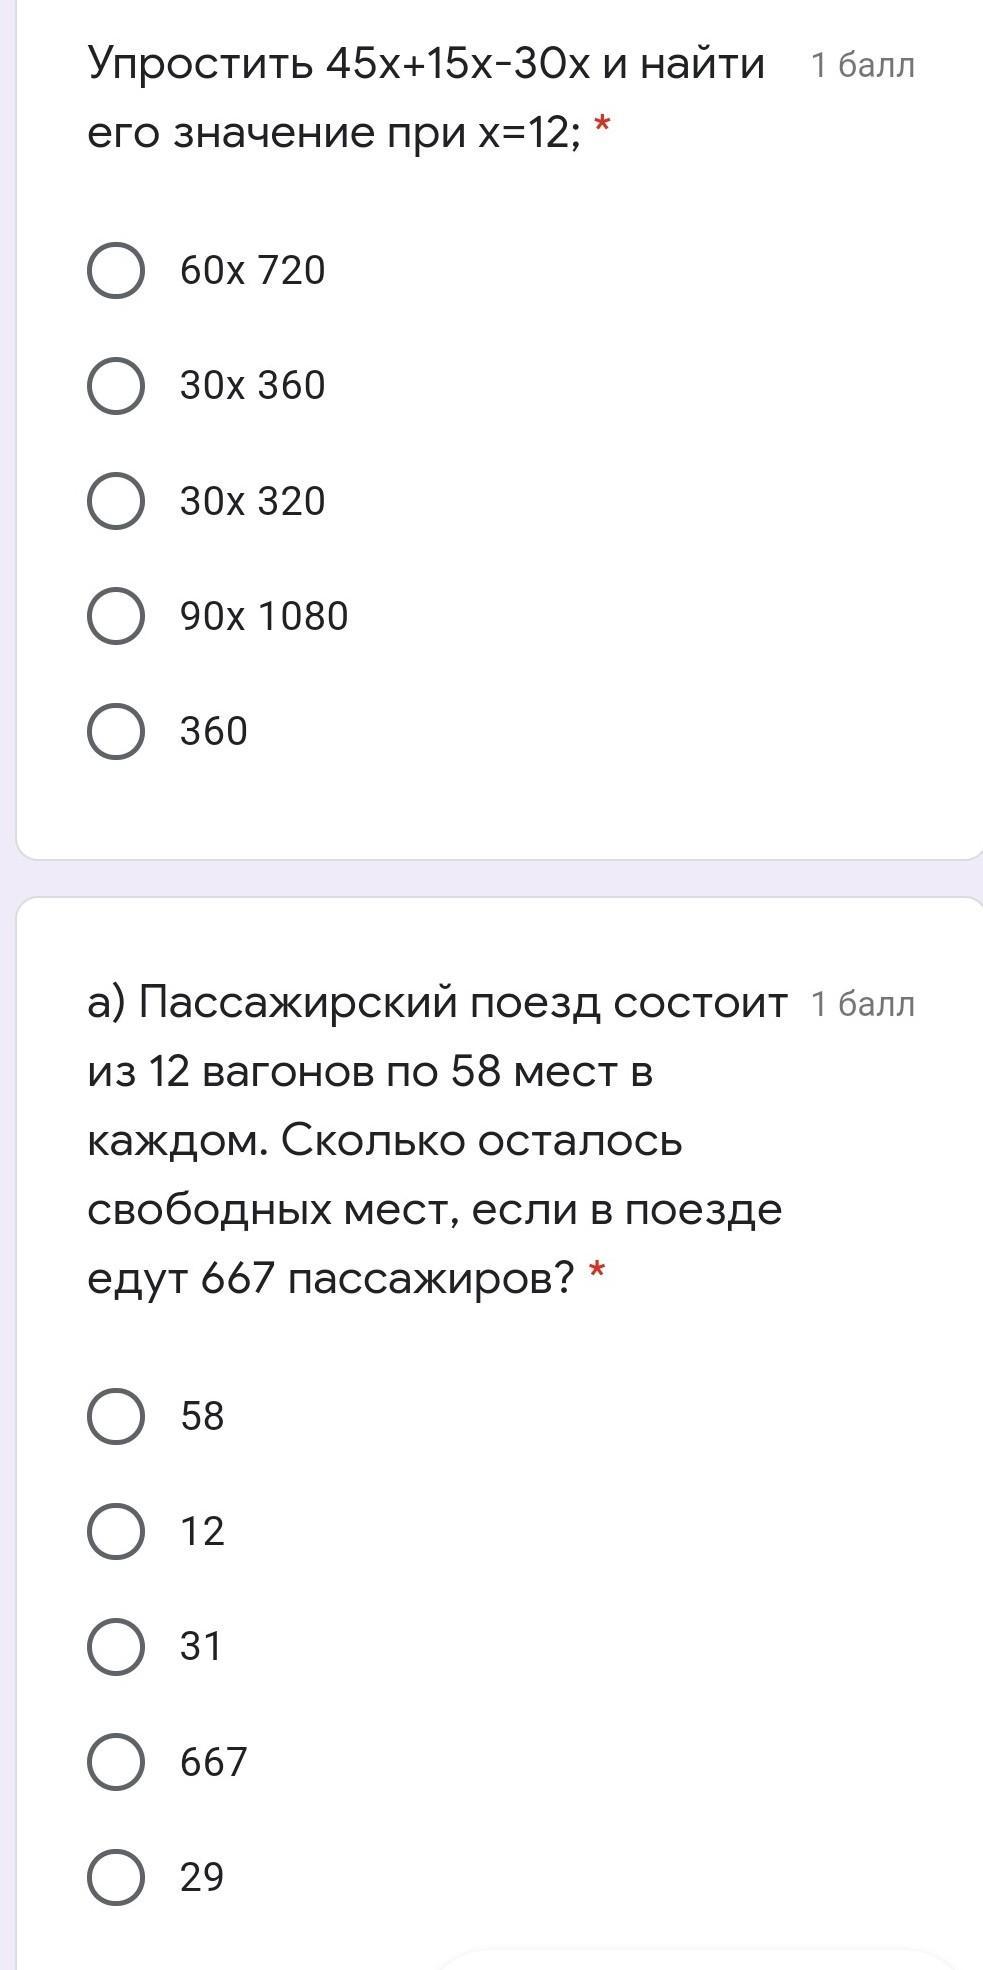Select the '667' radio button
This screenshot has height=1970, width=983.
click(116, 1761)
